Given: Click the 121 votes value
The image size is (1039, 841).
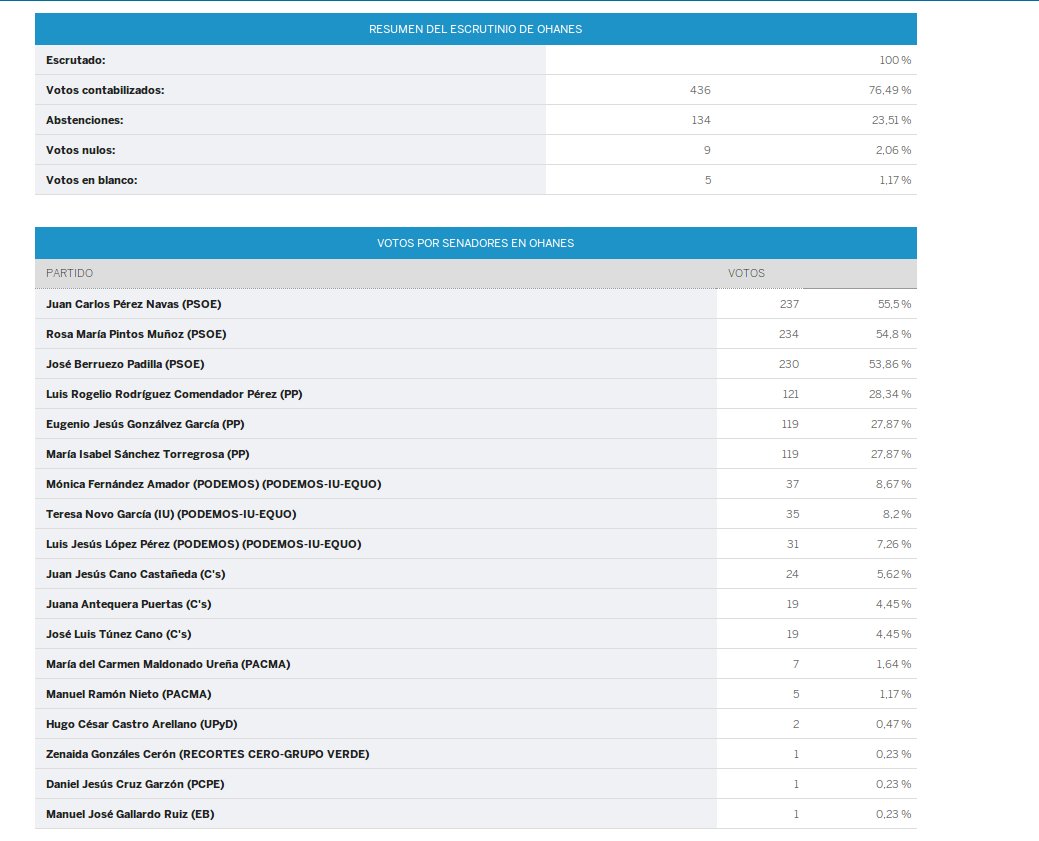Looking at the screenshot, I should (x=791, y=394).
